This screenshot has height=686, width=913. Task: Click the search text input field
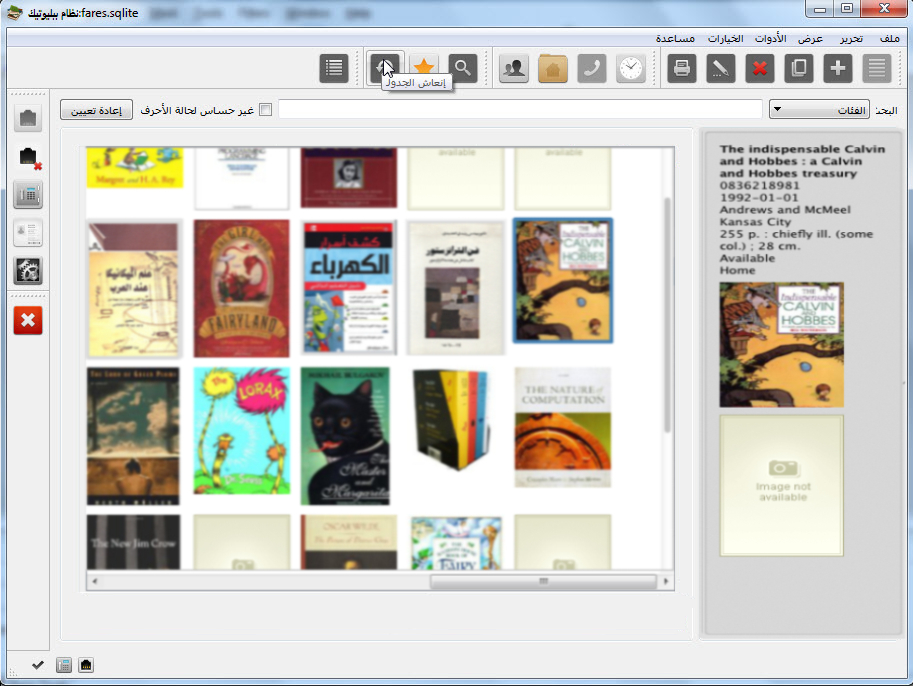[520, 109]
